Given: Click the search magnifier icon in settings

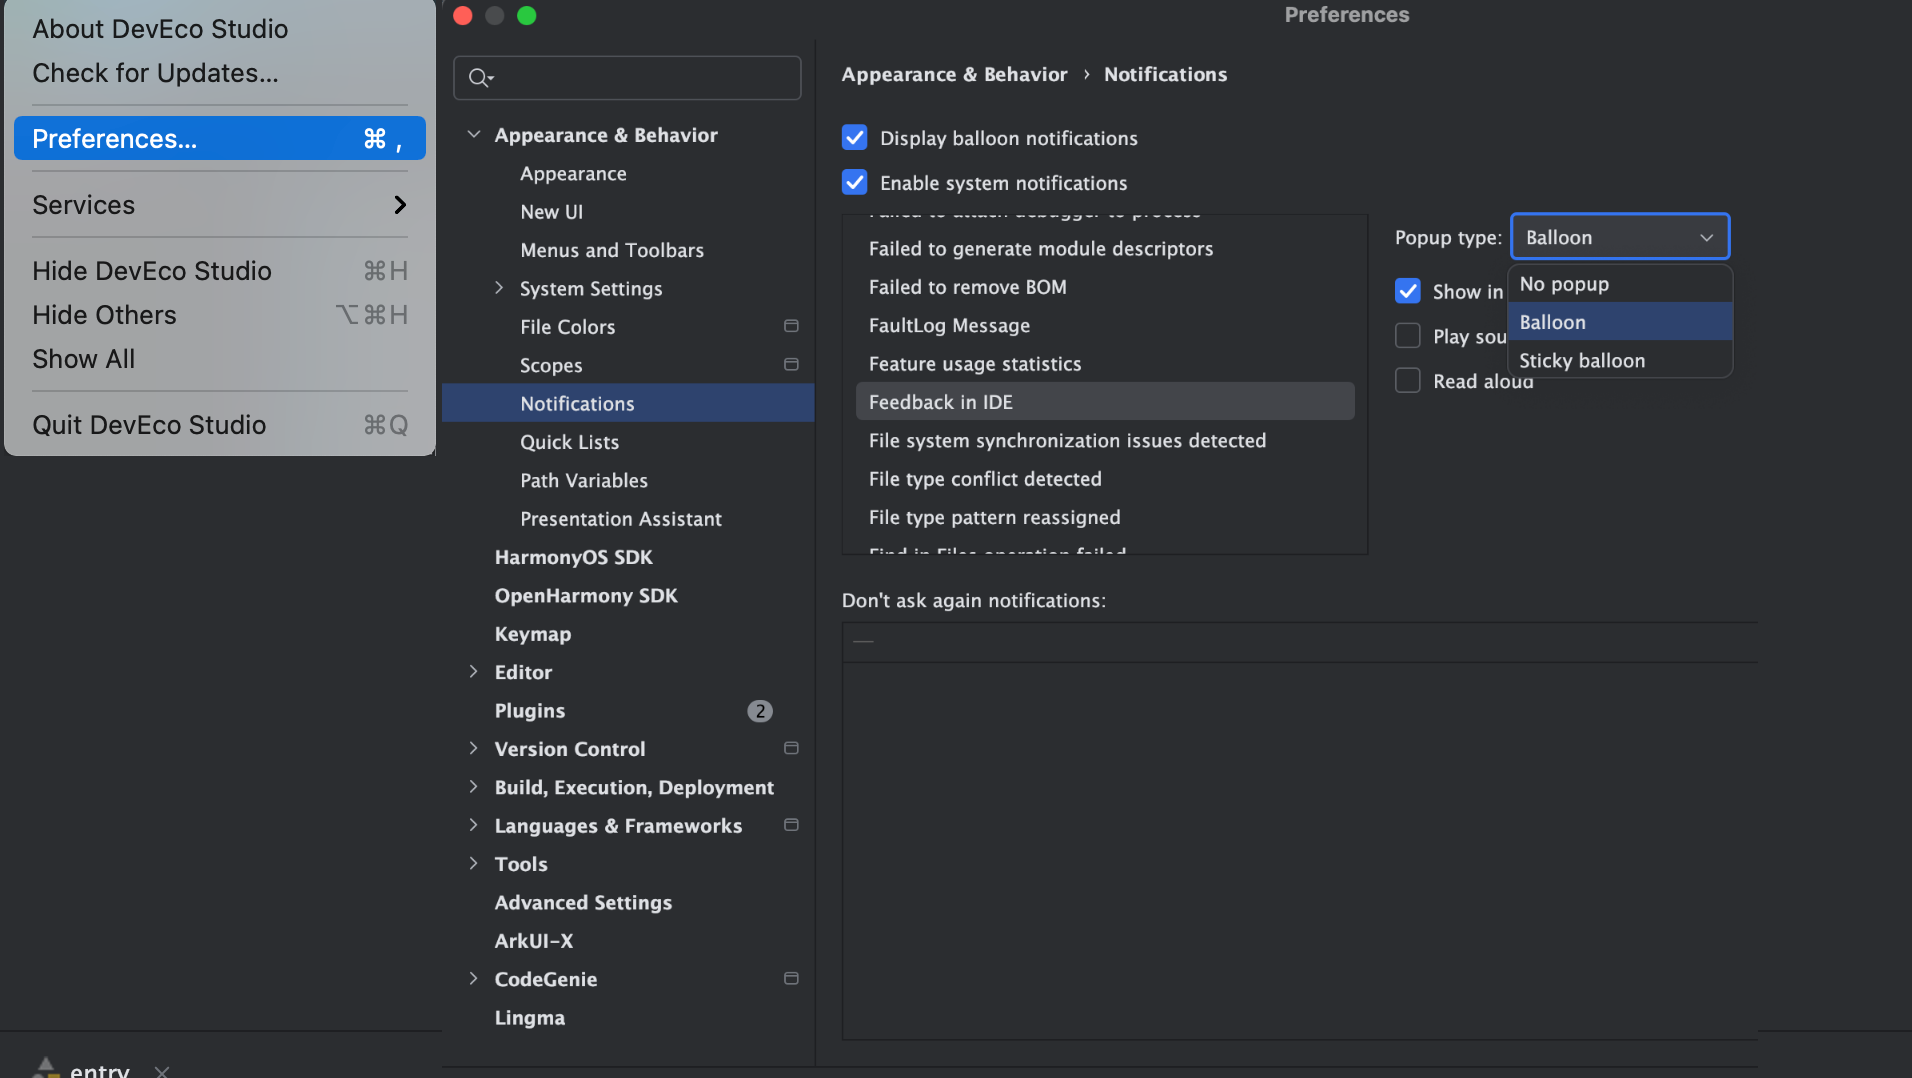Looking at the screenshot, I should coord(480,78).
